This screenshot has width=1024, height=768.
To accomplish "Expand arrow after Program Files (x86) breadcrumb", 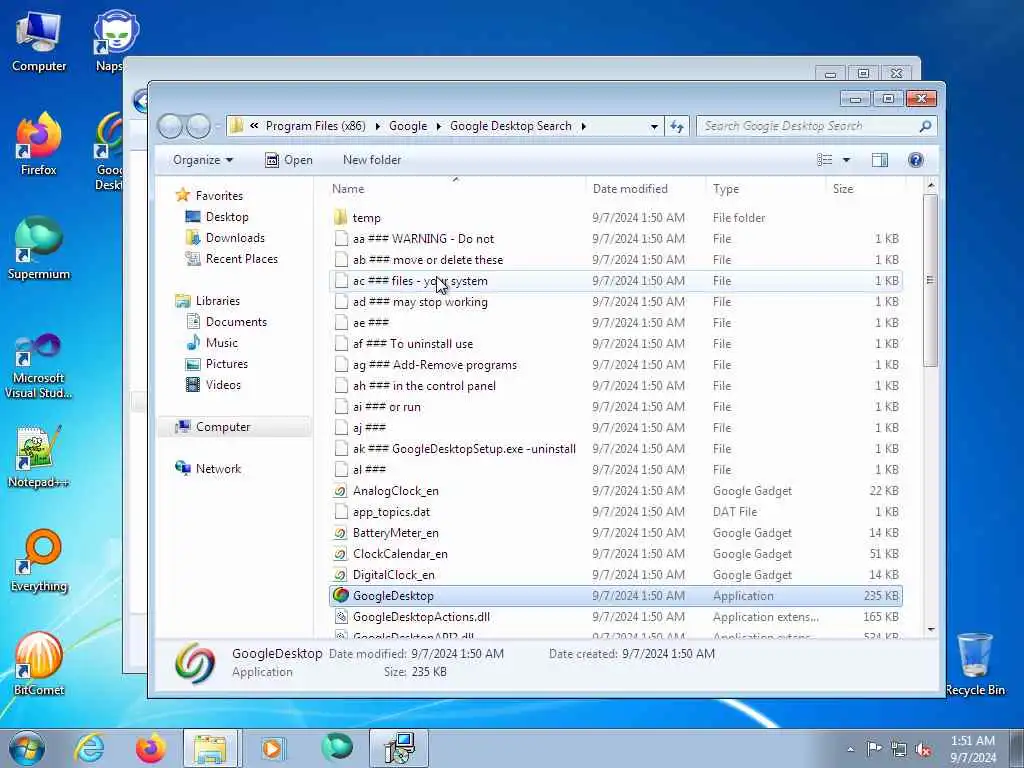I will pos(377,126).
